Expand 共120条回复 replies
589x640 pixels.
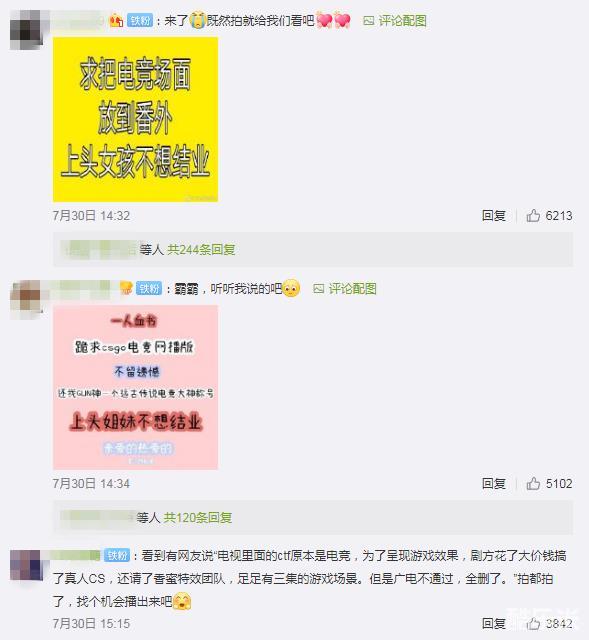pos(198,518)
